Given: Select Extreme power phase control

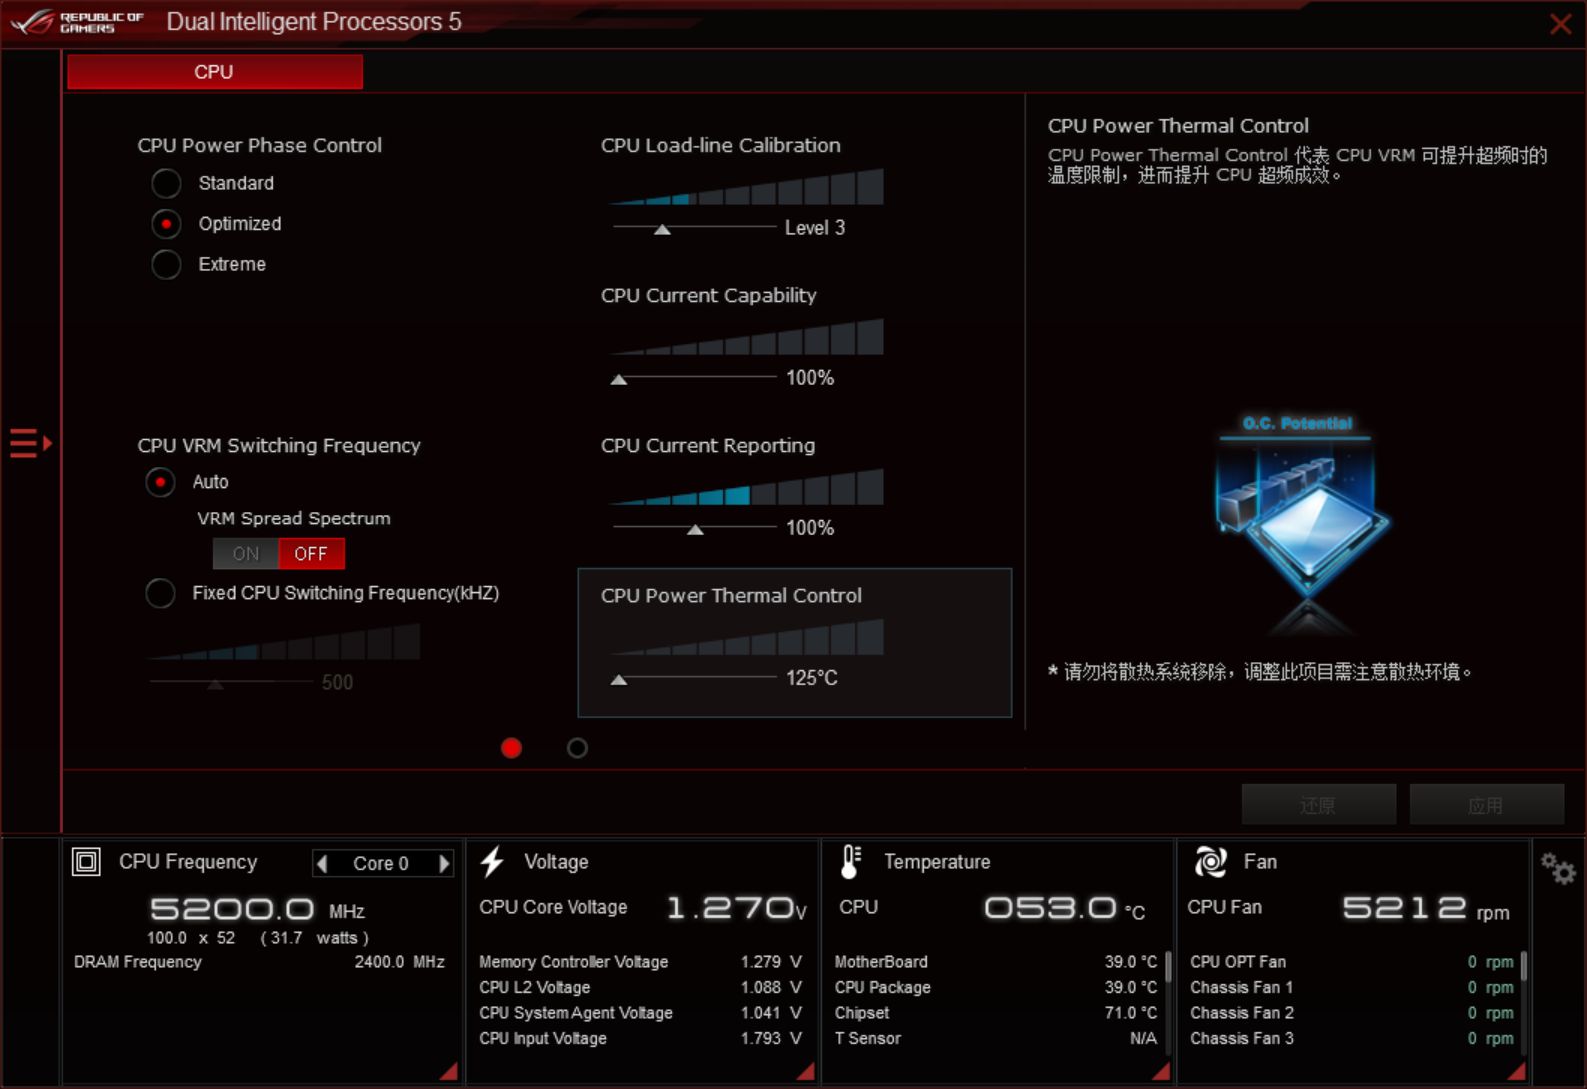Looking at the screenshot, I should 166,264.
